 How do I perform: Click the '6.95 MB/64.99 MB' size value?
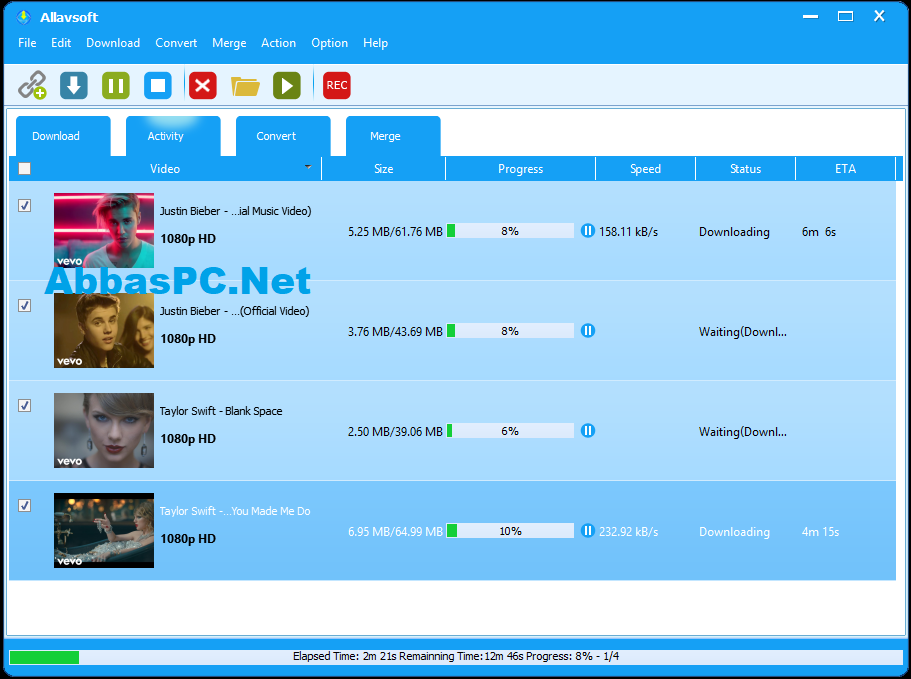[395, 531]
